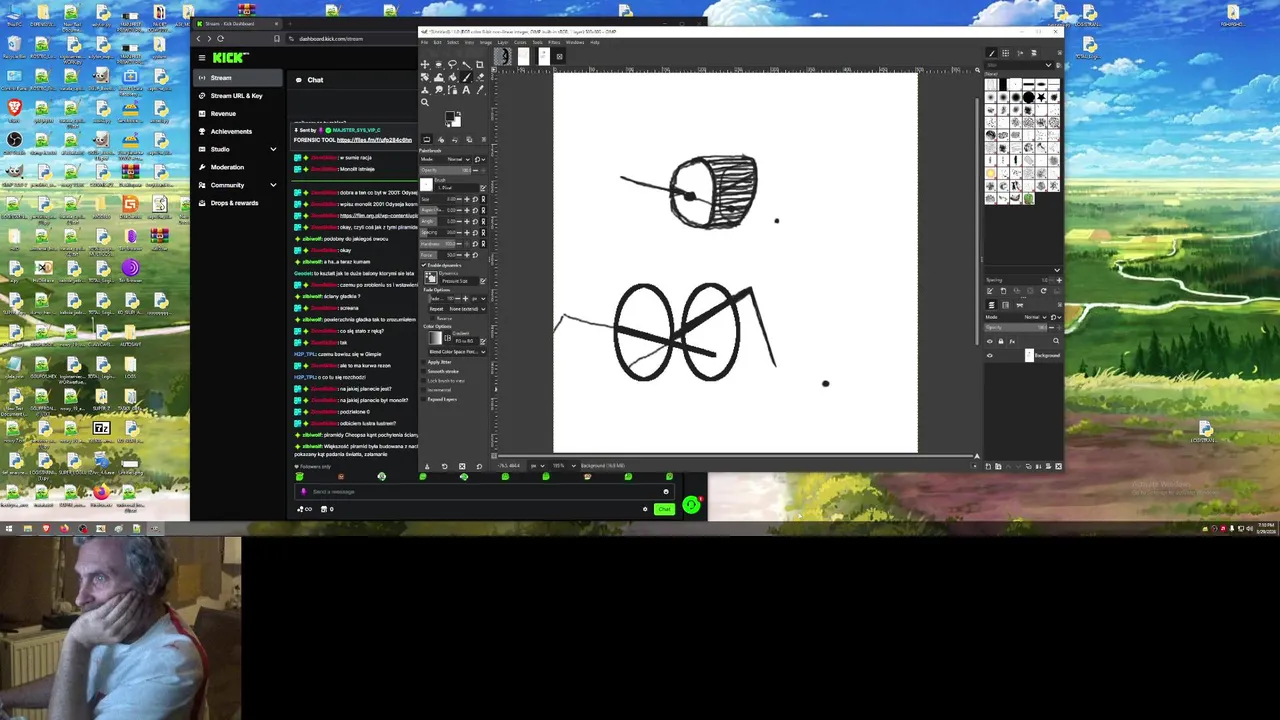Screen dimensions: 1280x720
Task: Open GIMP Filters menu
Action: [x=554, y=42]
